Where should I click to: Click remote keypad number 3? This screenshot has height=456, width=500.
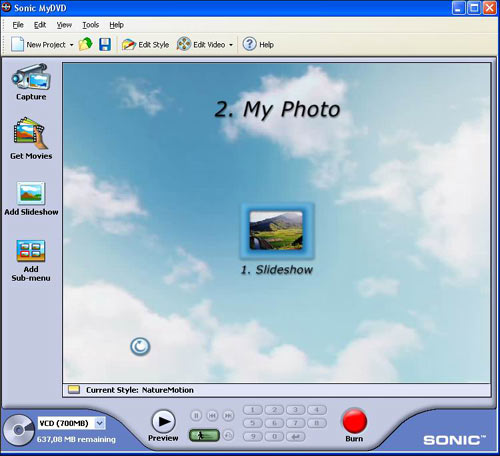295,410
